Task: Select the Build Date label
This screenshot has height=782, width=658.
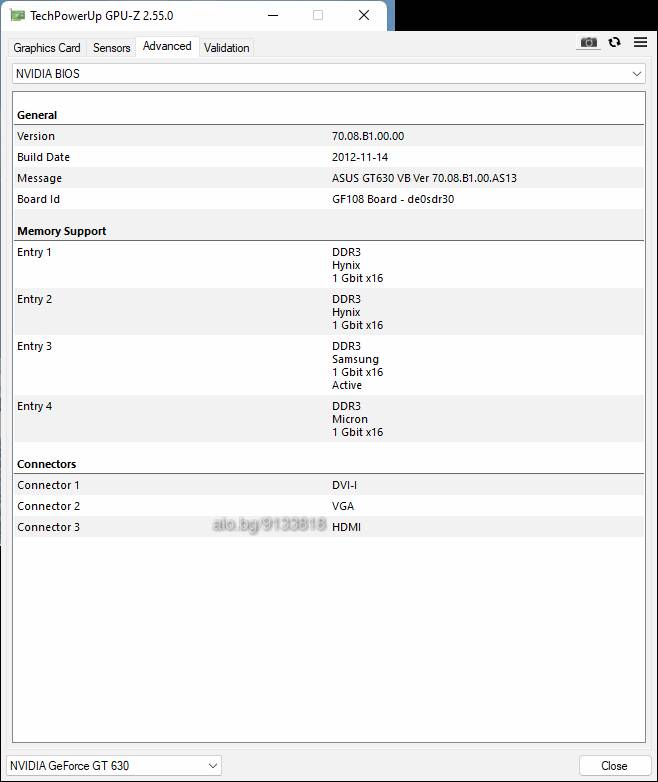Action: 43,157
